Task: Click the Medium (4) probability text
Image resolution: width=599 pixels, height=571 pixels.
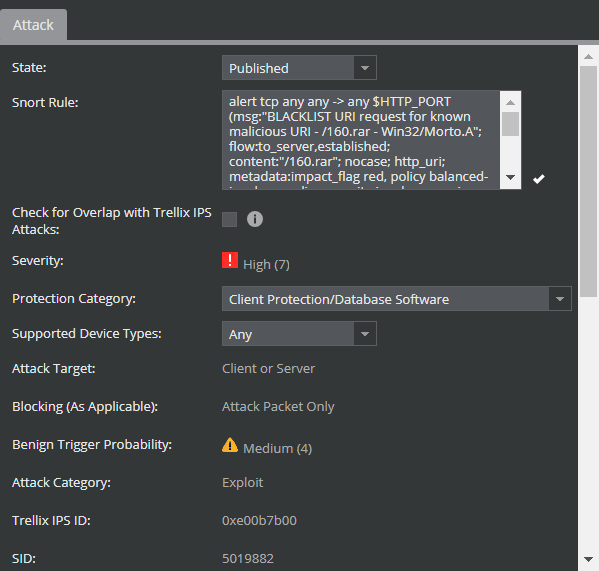Action: point(278,449)
